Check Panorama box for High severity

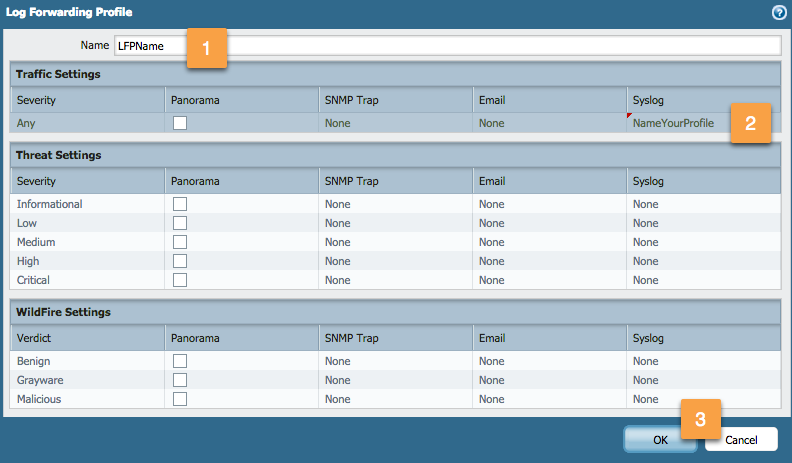pyautogui.click(x=180, y=261)
